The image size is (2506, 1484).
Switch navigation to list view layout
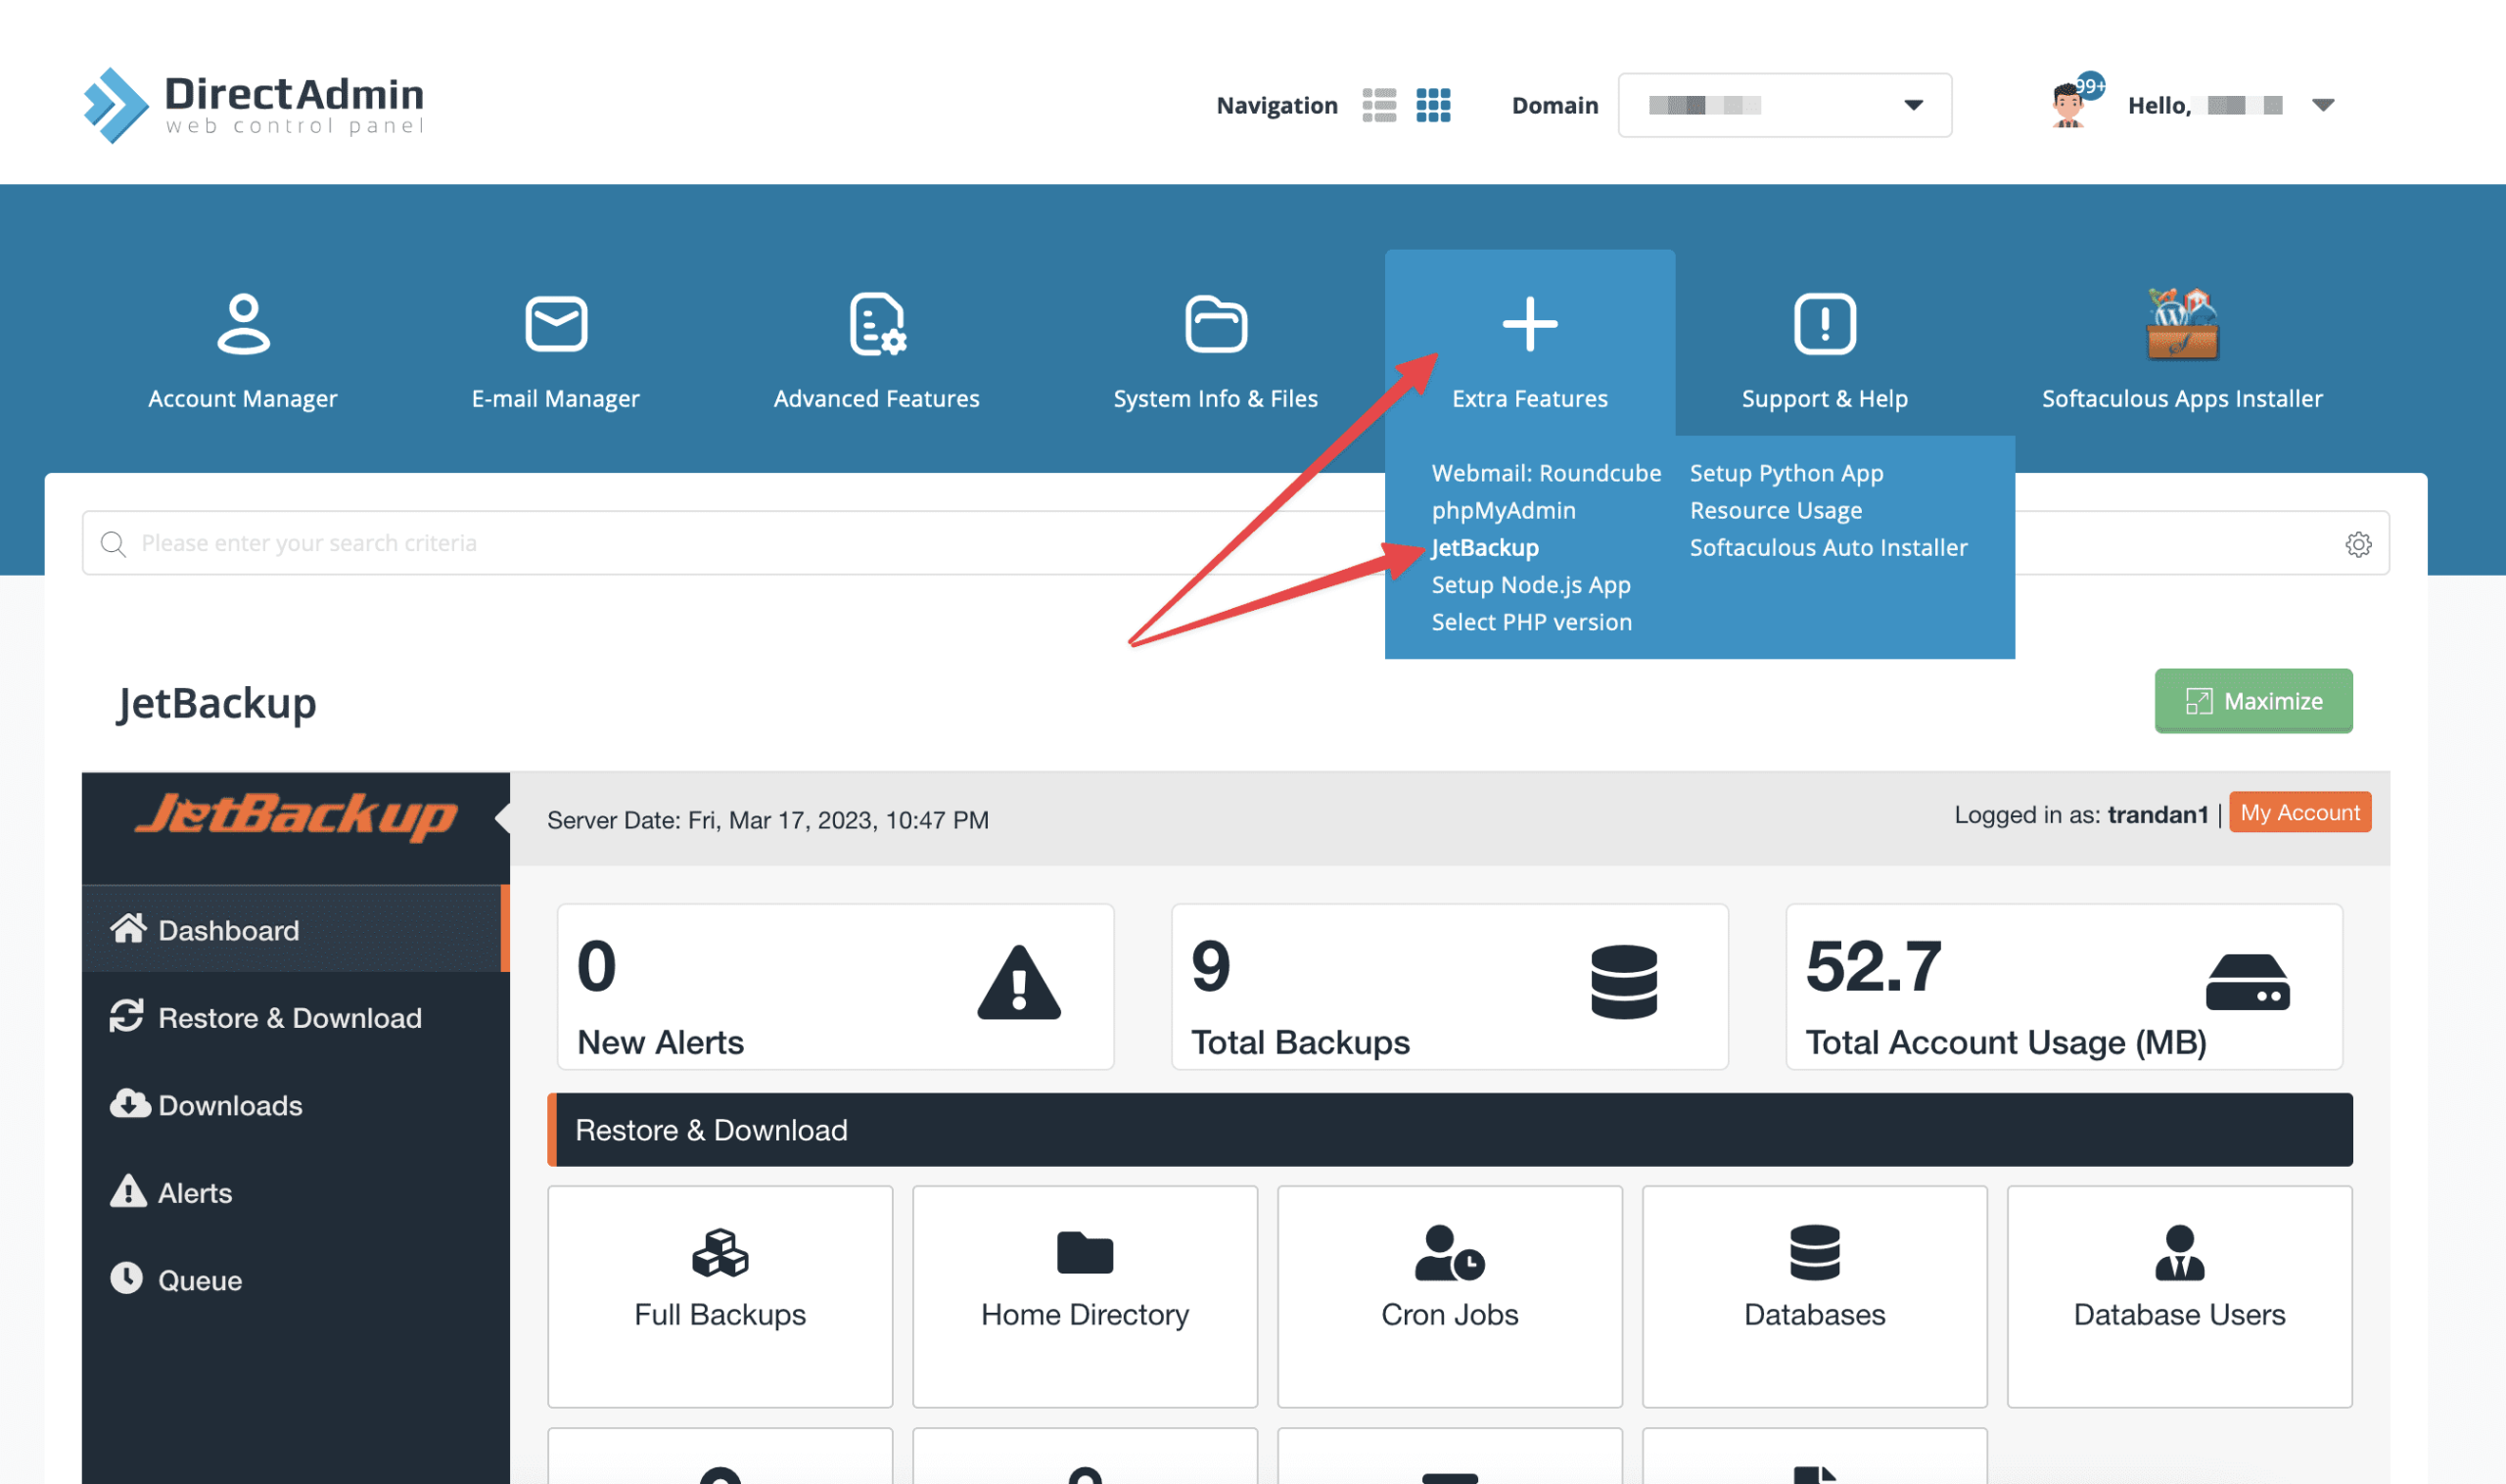coord(1381,104)
